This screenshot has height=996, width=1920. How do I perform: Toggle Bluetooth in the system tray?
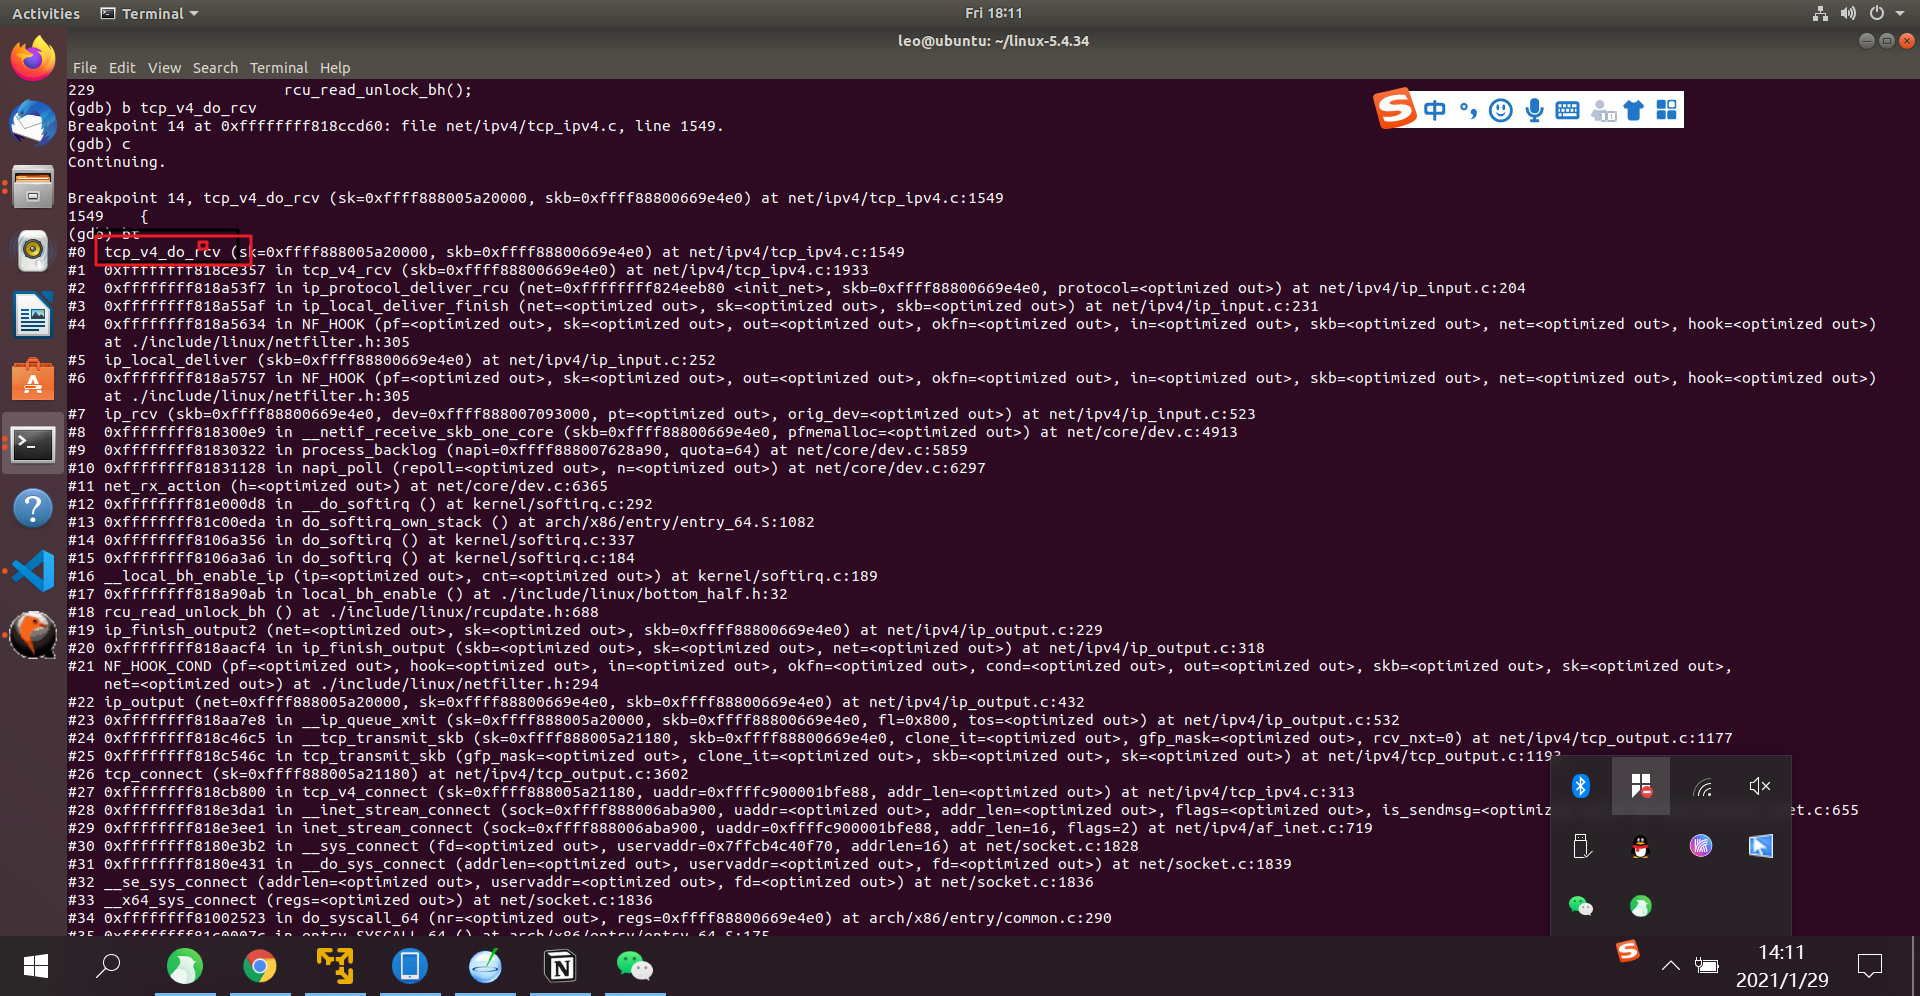click(1582, 786)
